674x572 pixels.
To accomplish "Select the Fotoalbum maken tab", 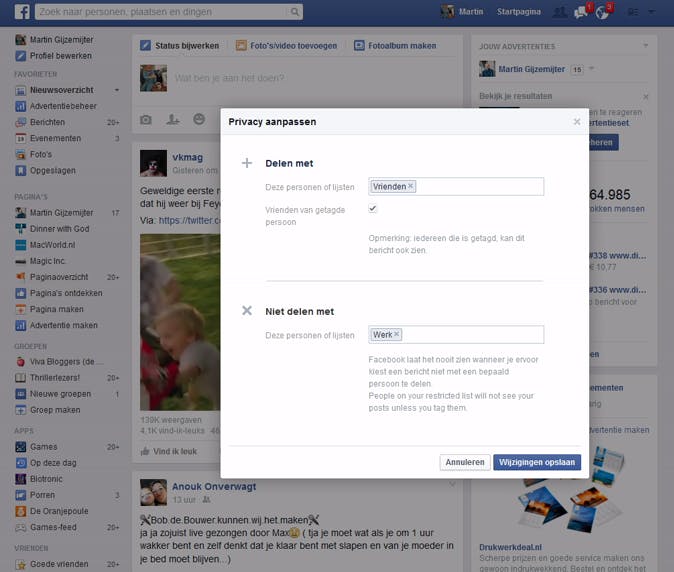I will [395, 46].
